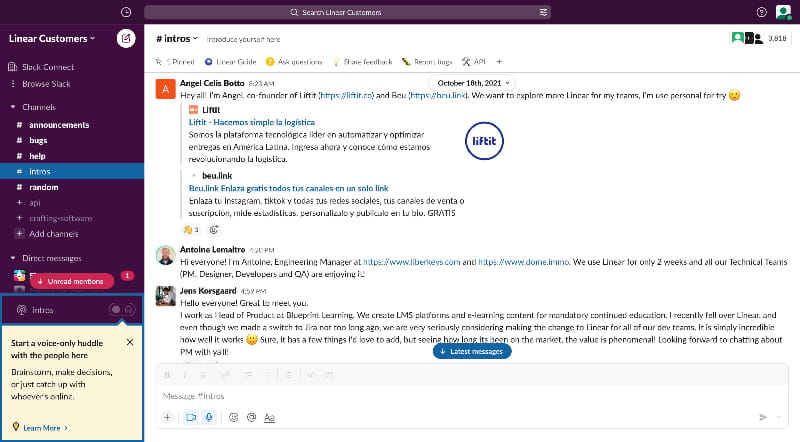
Task: Click into the Message #intros input
Action: [472, 396]
